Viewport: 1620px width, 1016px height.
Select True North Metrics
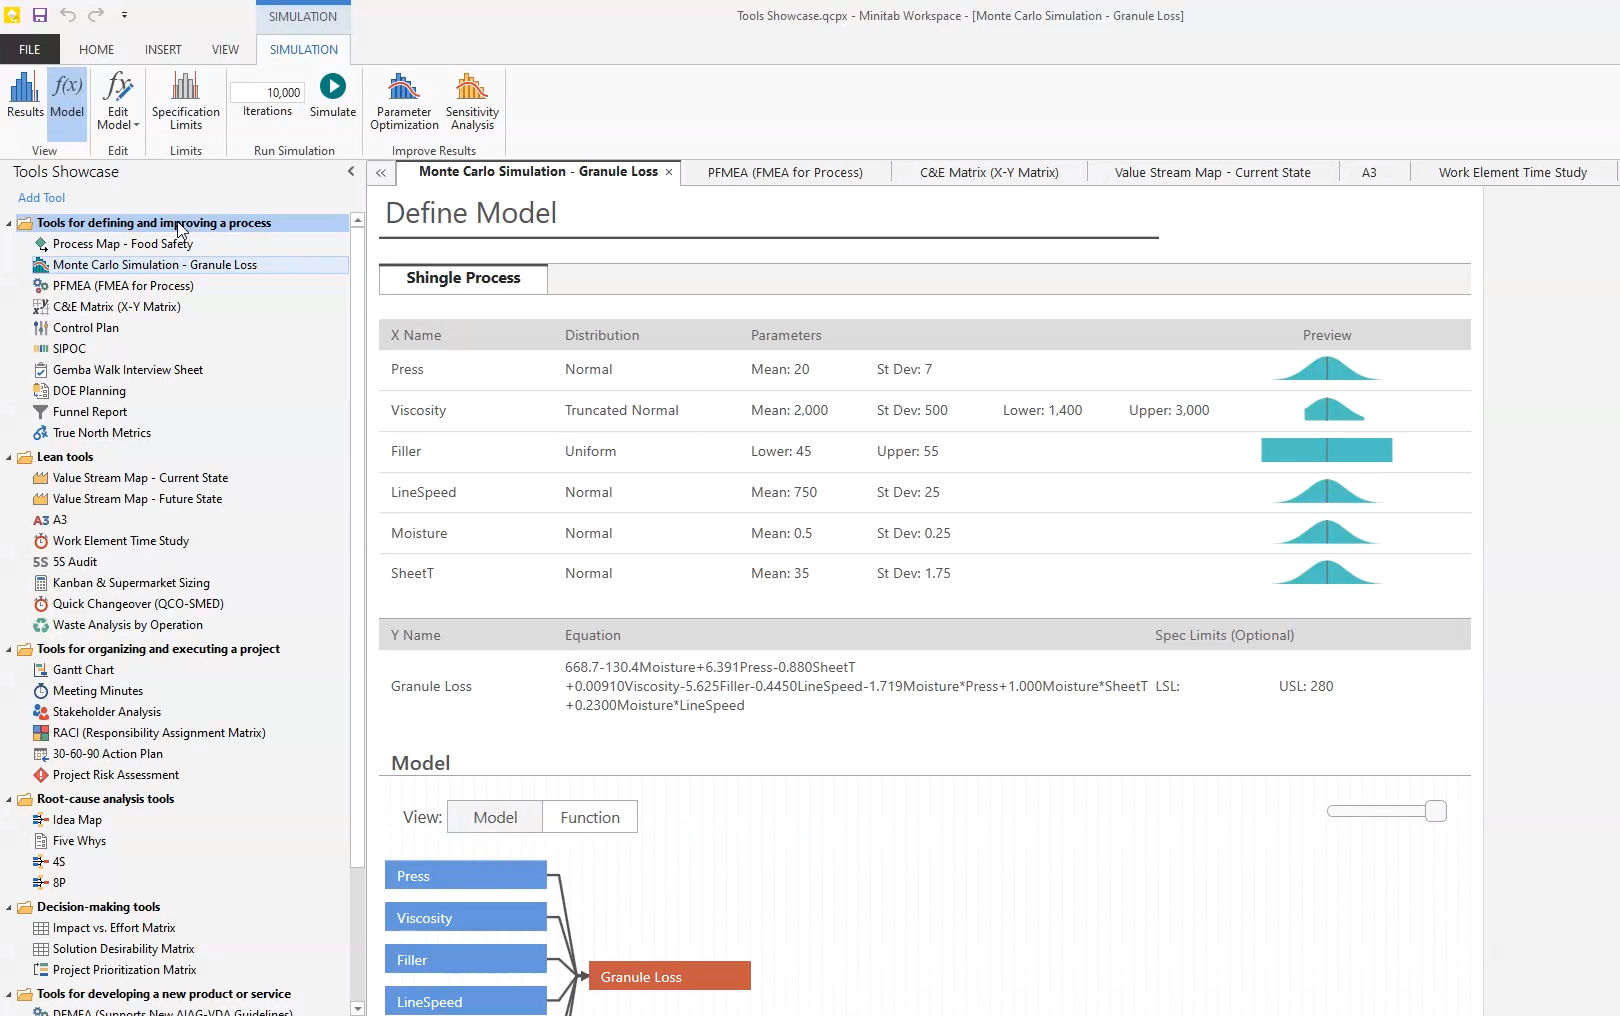click(101, 433)
